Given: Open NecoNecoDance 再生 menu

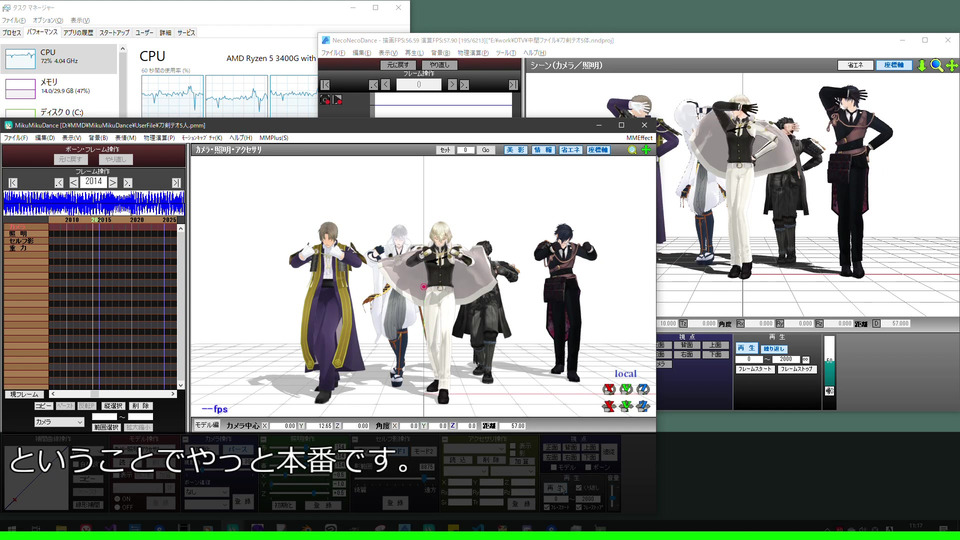Looking at the screenshot, I should (x=414, y=53).
